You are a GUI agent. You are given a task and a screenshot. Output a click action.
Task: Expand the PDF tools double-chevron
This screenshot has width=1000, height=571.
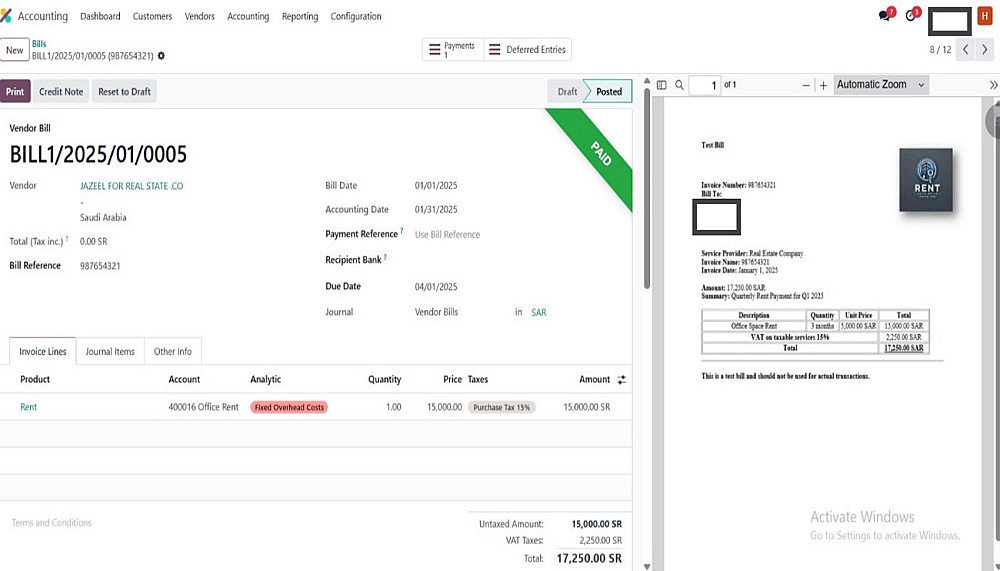pos(994,85)
